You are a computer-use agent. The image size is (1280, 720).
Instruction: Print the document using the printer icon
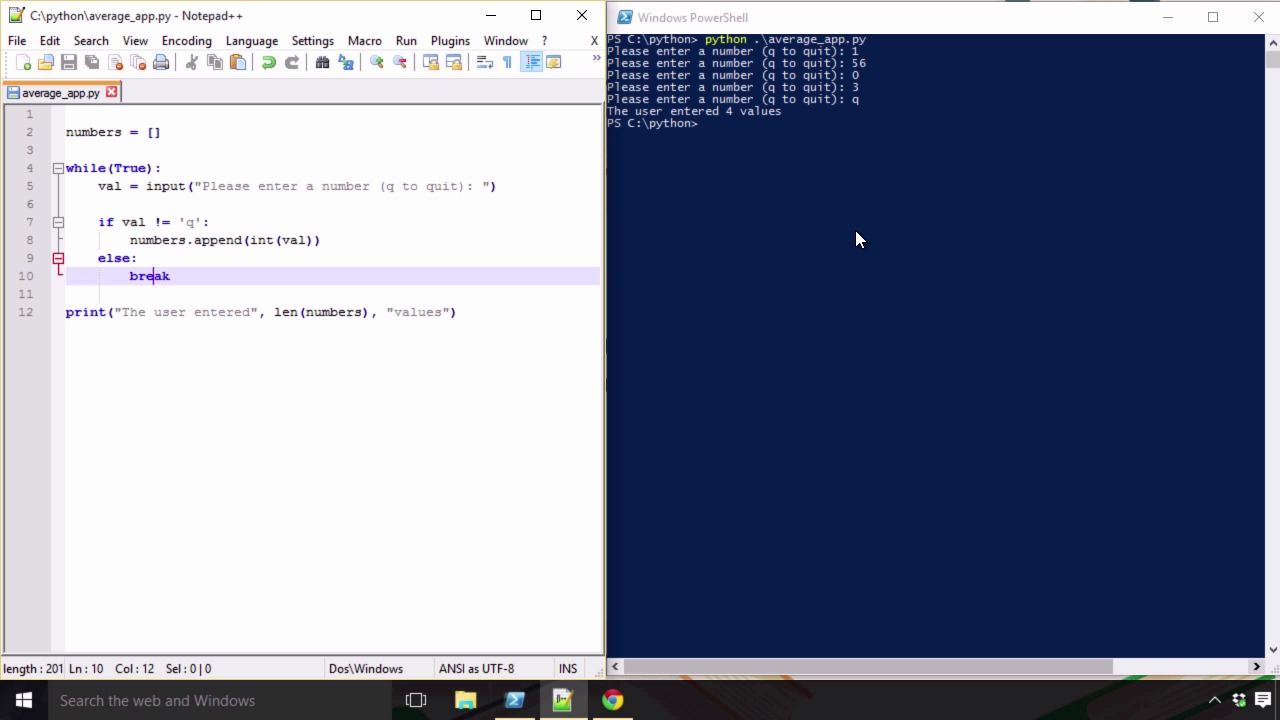(161, 62)
